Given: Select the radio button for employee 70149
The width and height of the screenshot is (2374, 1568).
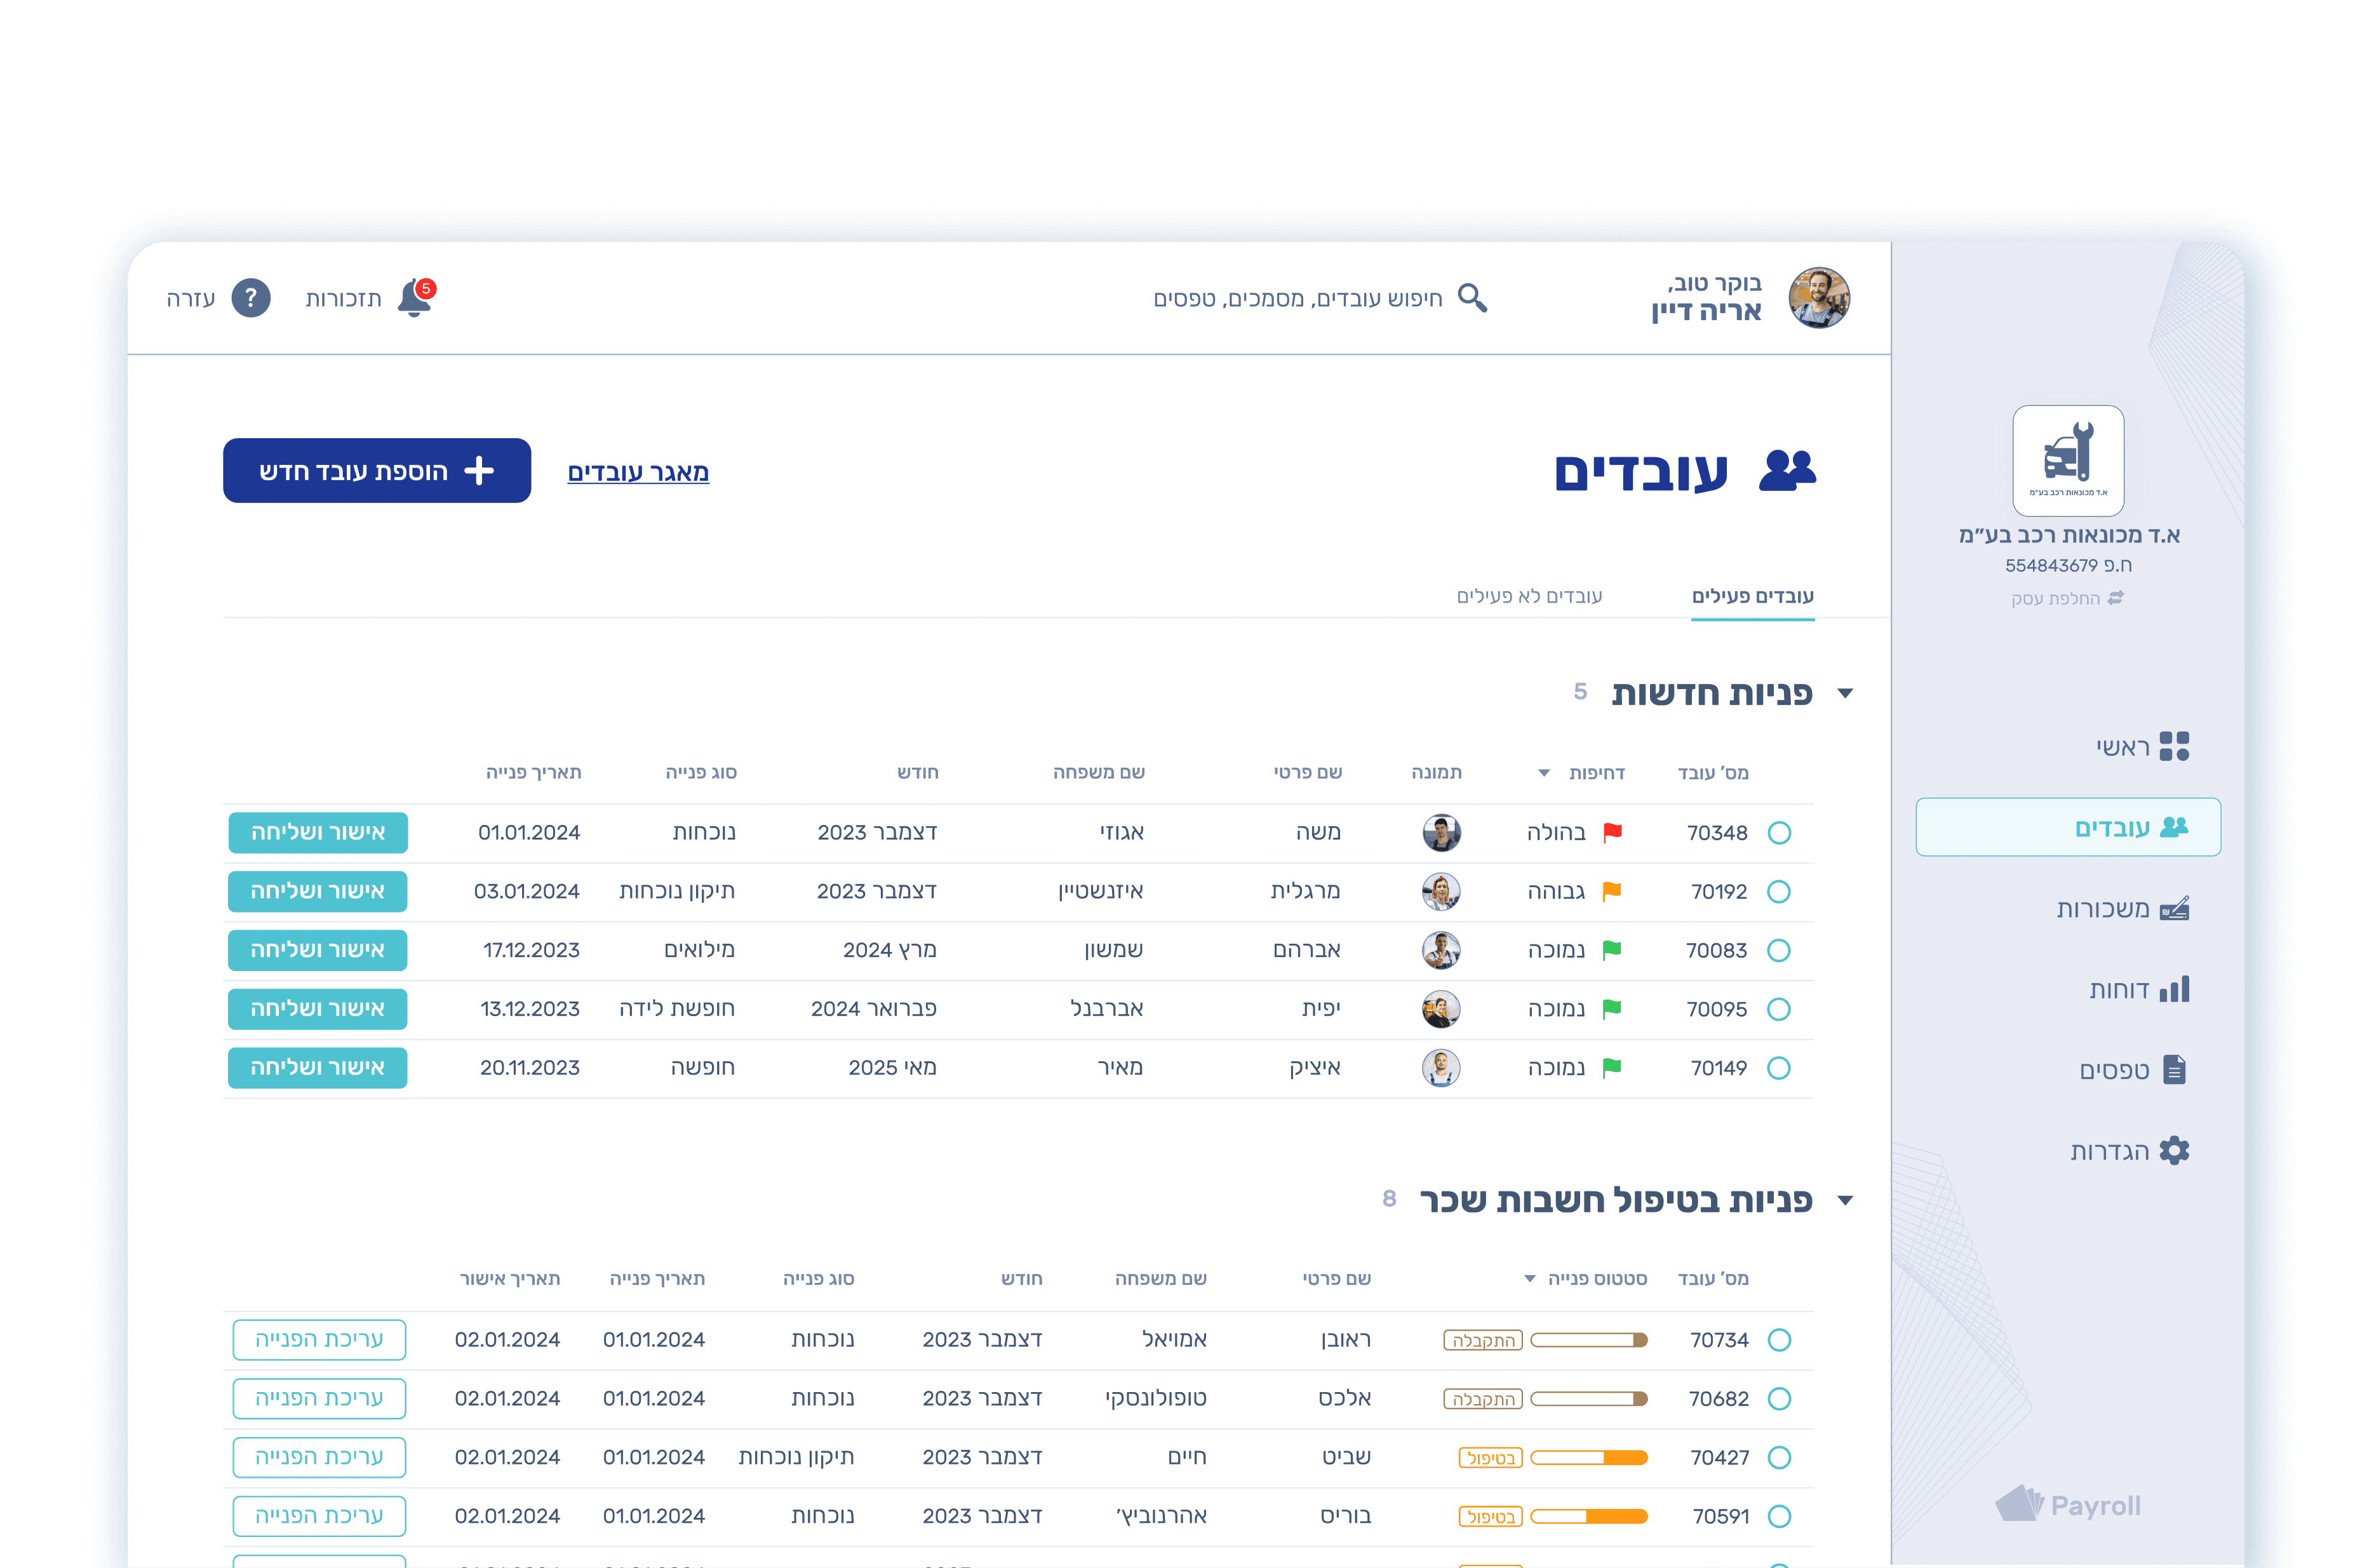Looking at the screenshot, I should [x=1779, y=1068].
